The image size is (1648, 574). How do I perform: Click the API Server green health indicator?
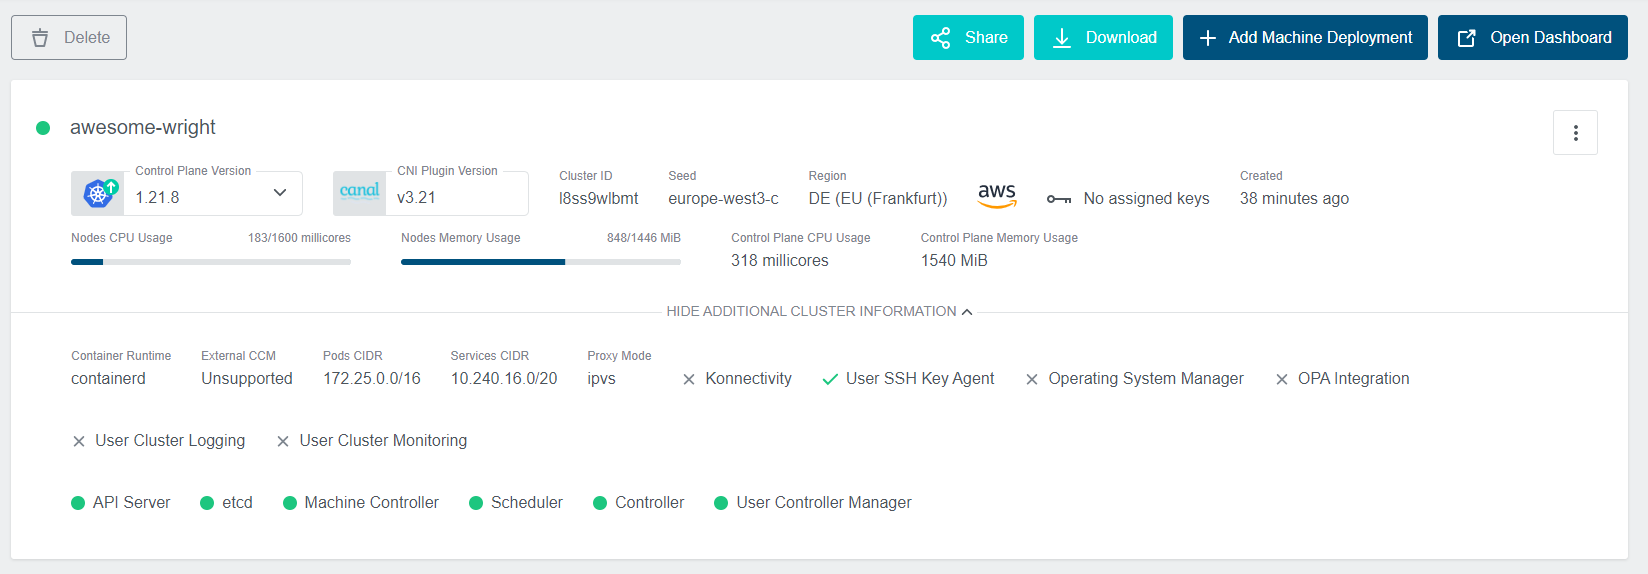coord(78,503)
